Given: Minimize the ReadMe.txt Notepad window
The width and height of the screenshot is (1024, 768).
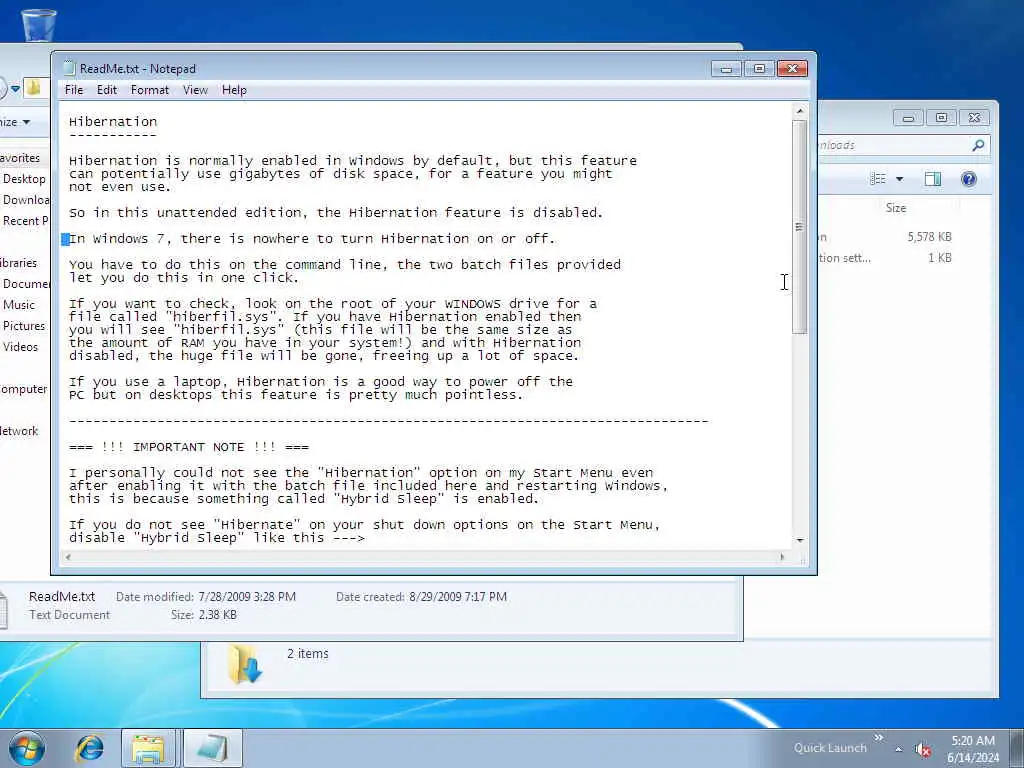Looking at the screenshot, I should coord(726,69).
